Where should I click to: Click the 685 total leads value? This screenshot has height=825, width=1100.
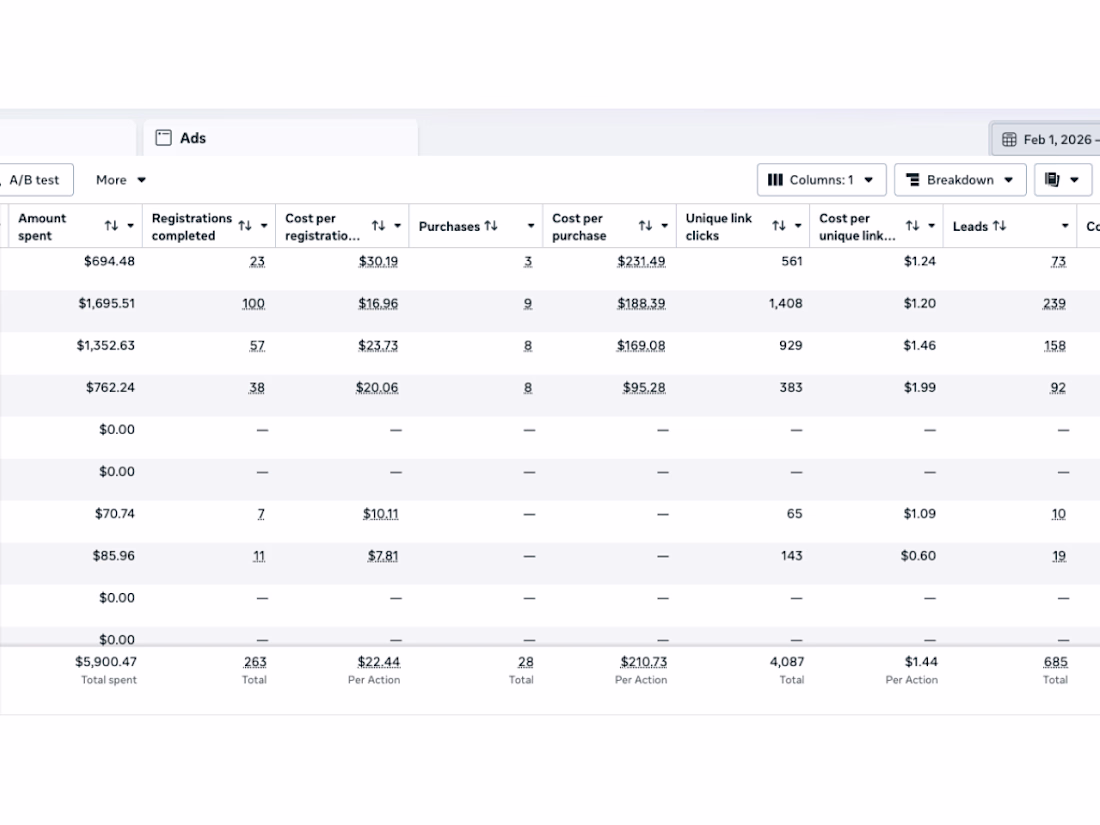tap(1055, 661)
